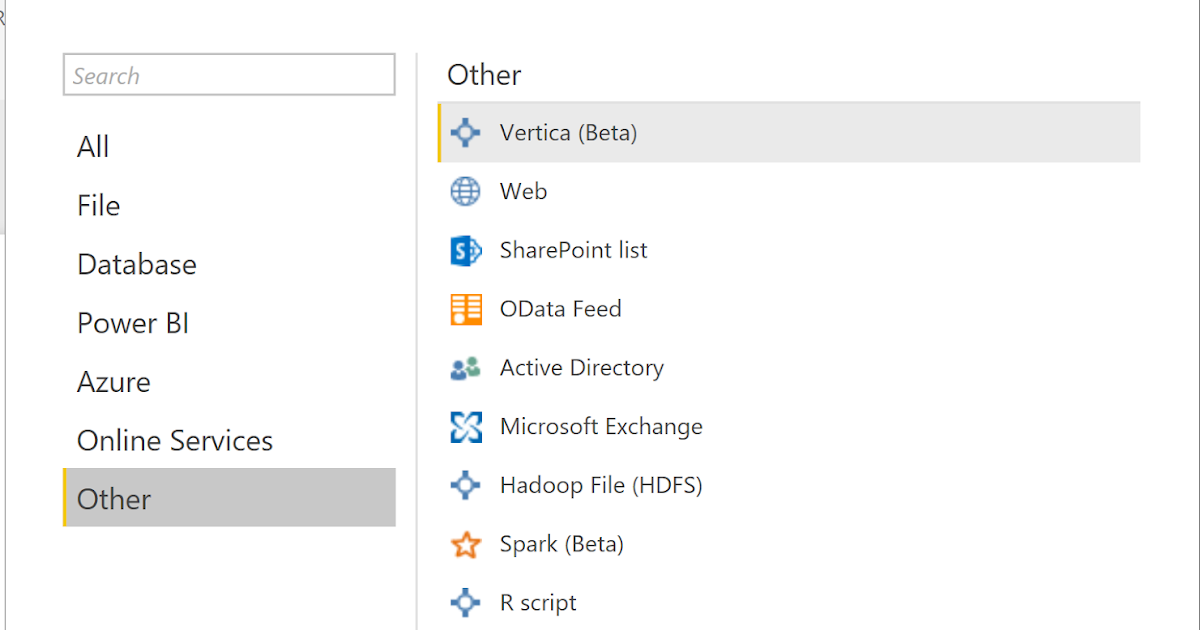Select the OData Feed icon

[465, 309]
